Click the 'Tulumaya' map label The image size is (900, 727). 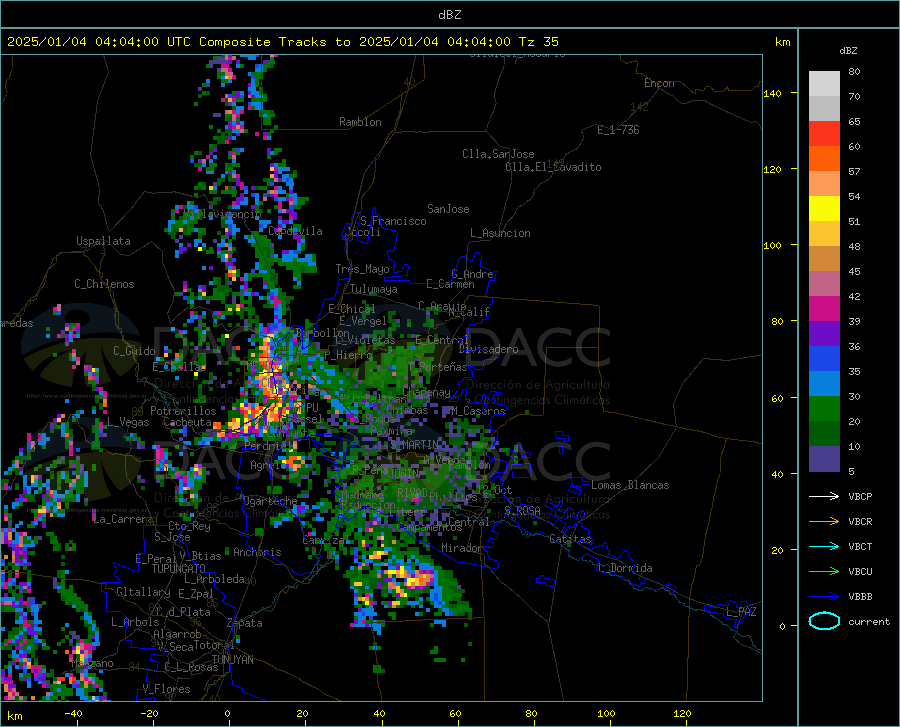point(373,289)
